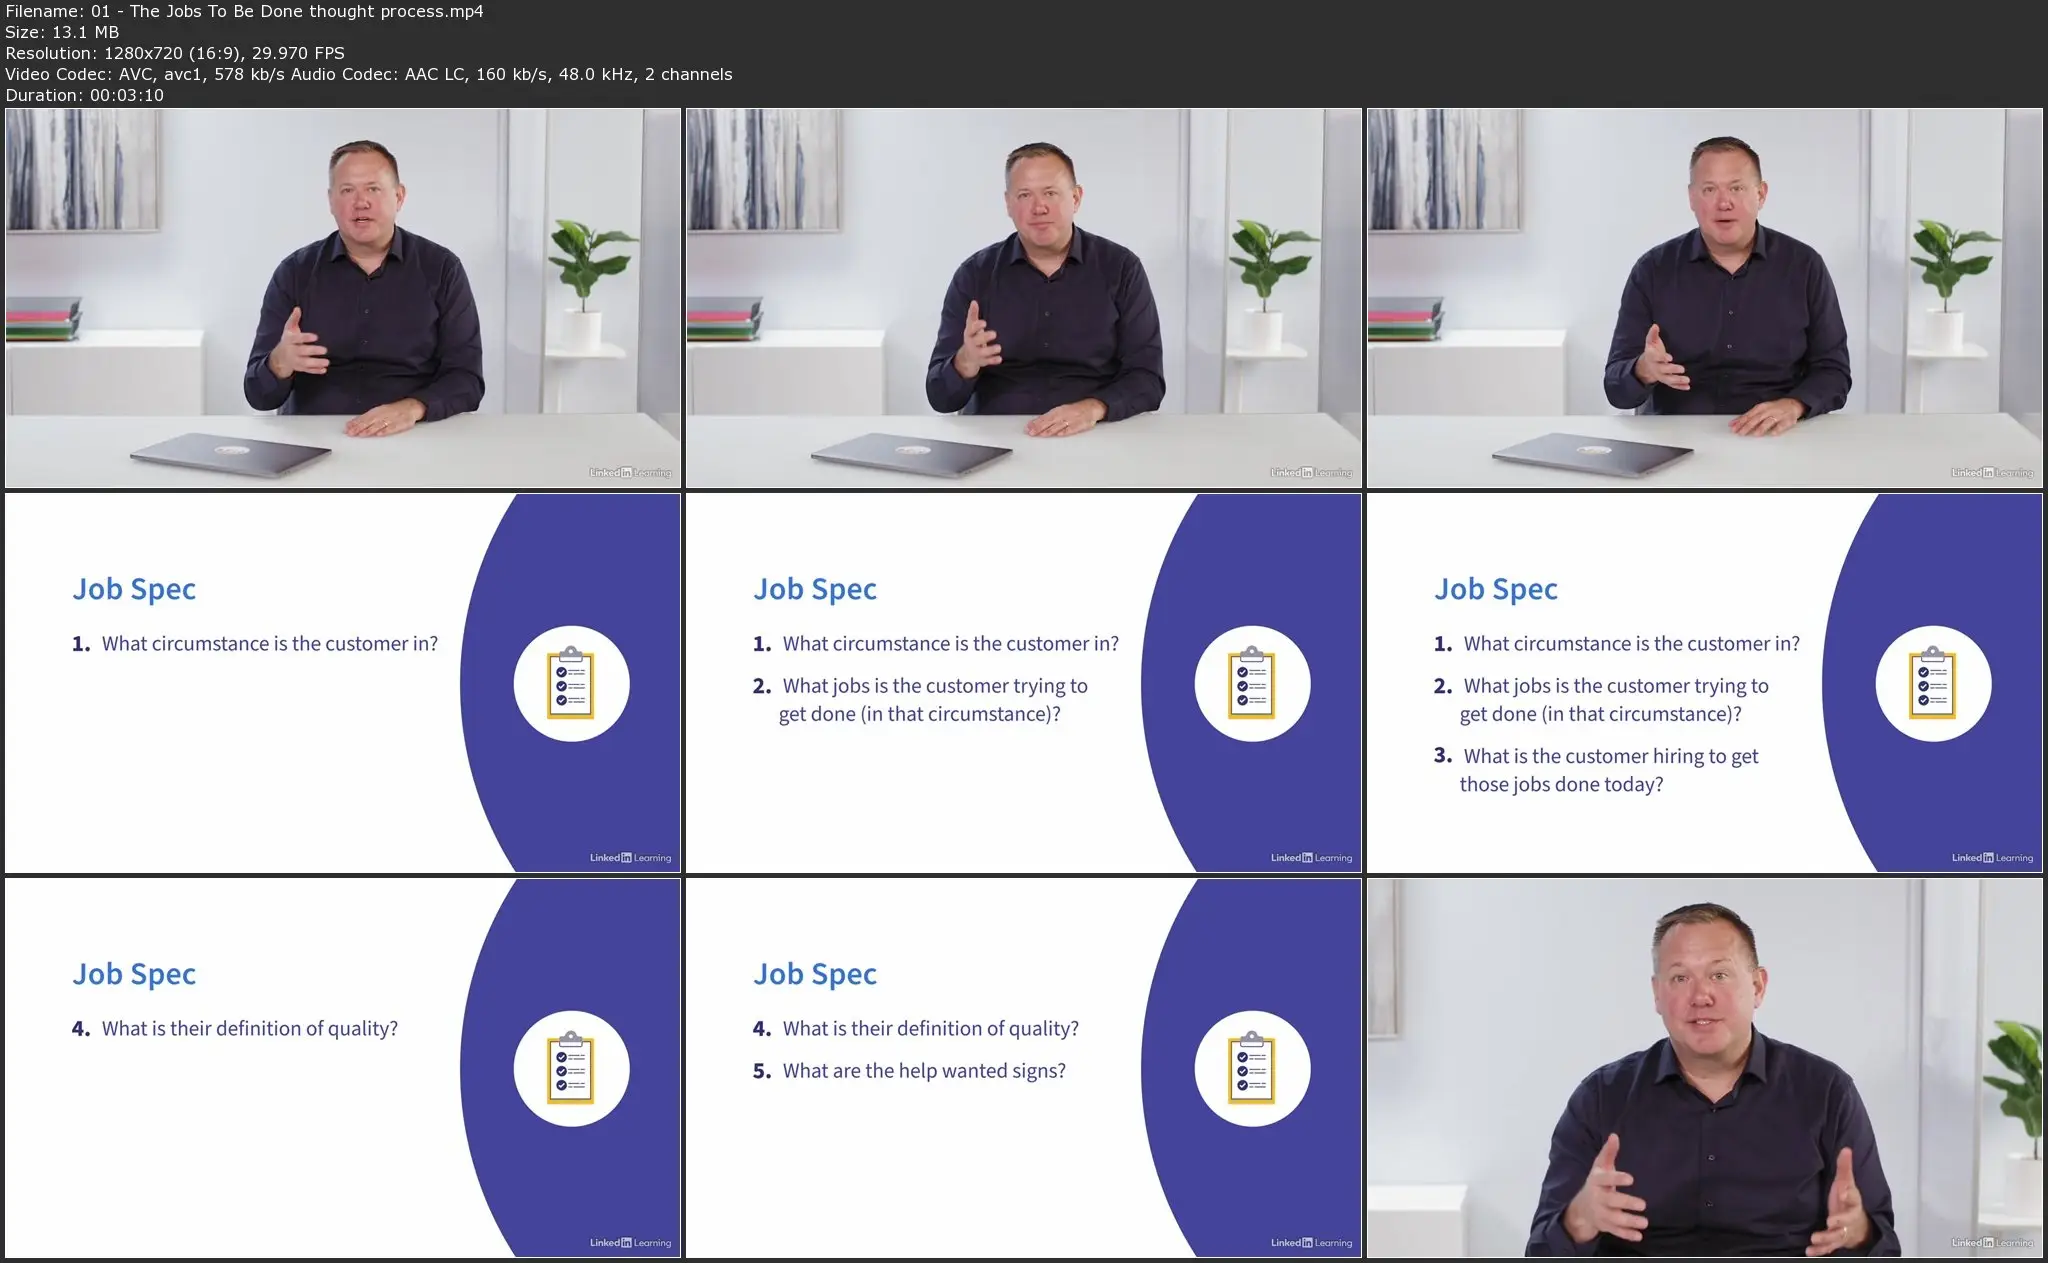This screenshot has height=1263, width=2048.
Task: Open the close-up presenter frame with both hands raised
Action: click(x=1704, y=1068)
